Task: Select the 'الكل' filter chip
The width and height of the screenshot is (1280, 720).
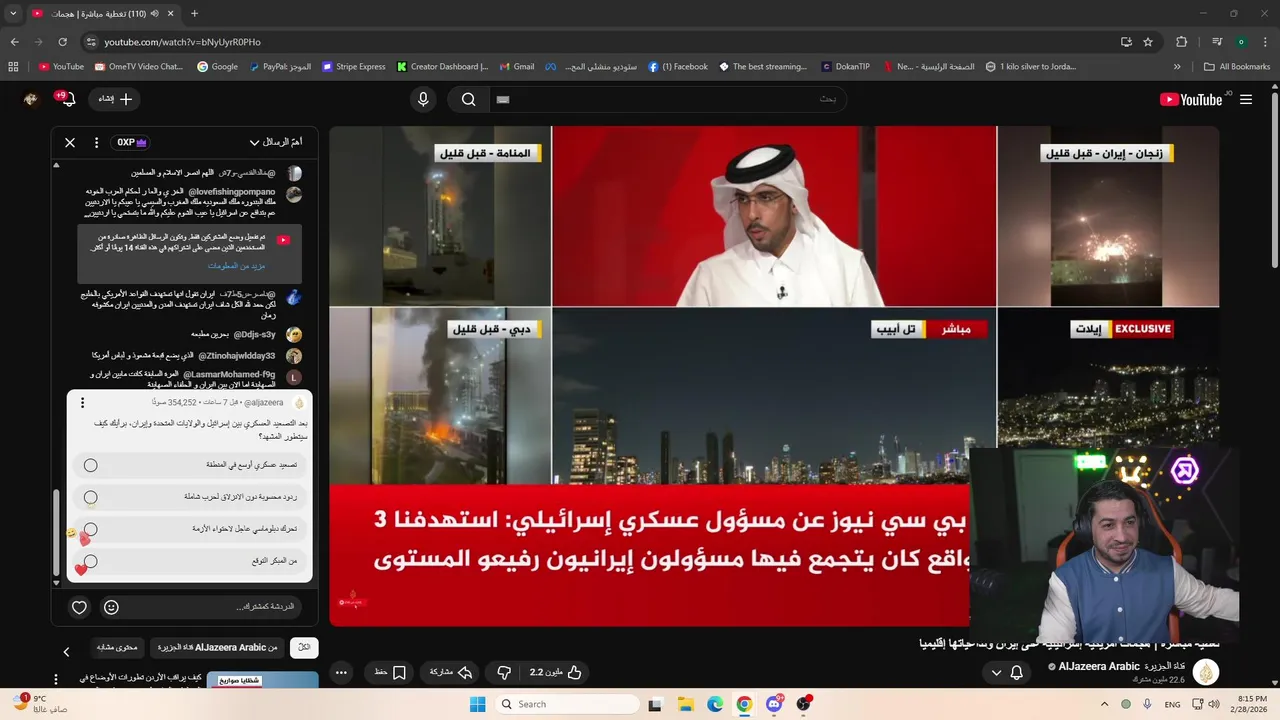Action: click(x=304, y=648)
